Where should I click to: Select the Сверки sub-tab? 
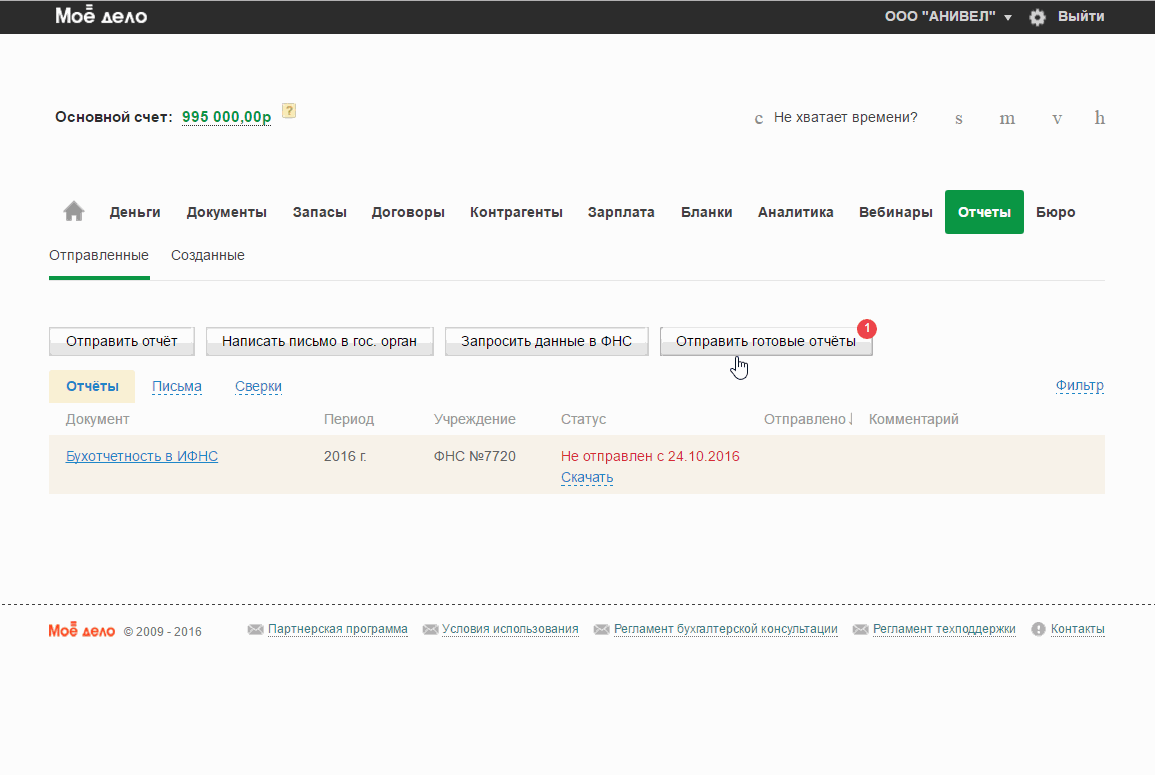(x=258, y=387)
